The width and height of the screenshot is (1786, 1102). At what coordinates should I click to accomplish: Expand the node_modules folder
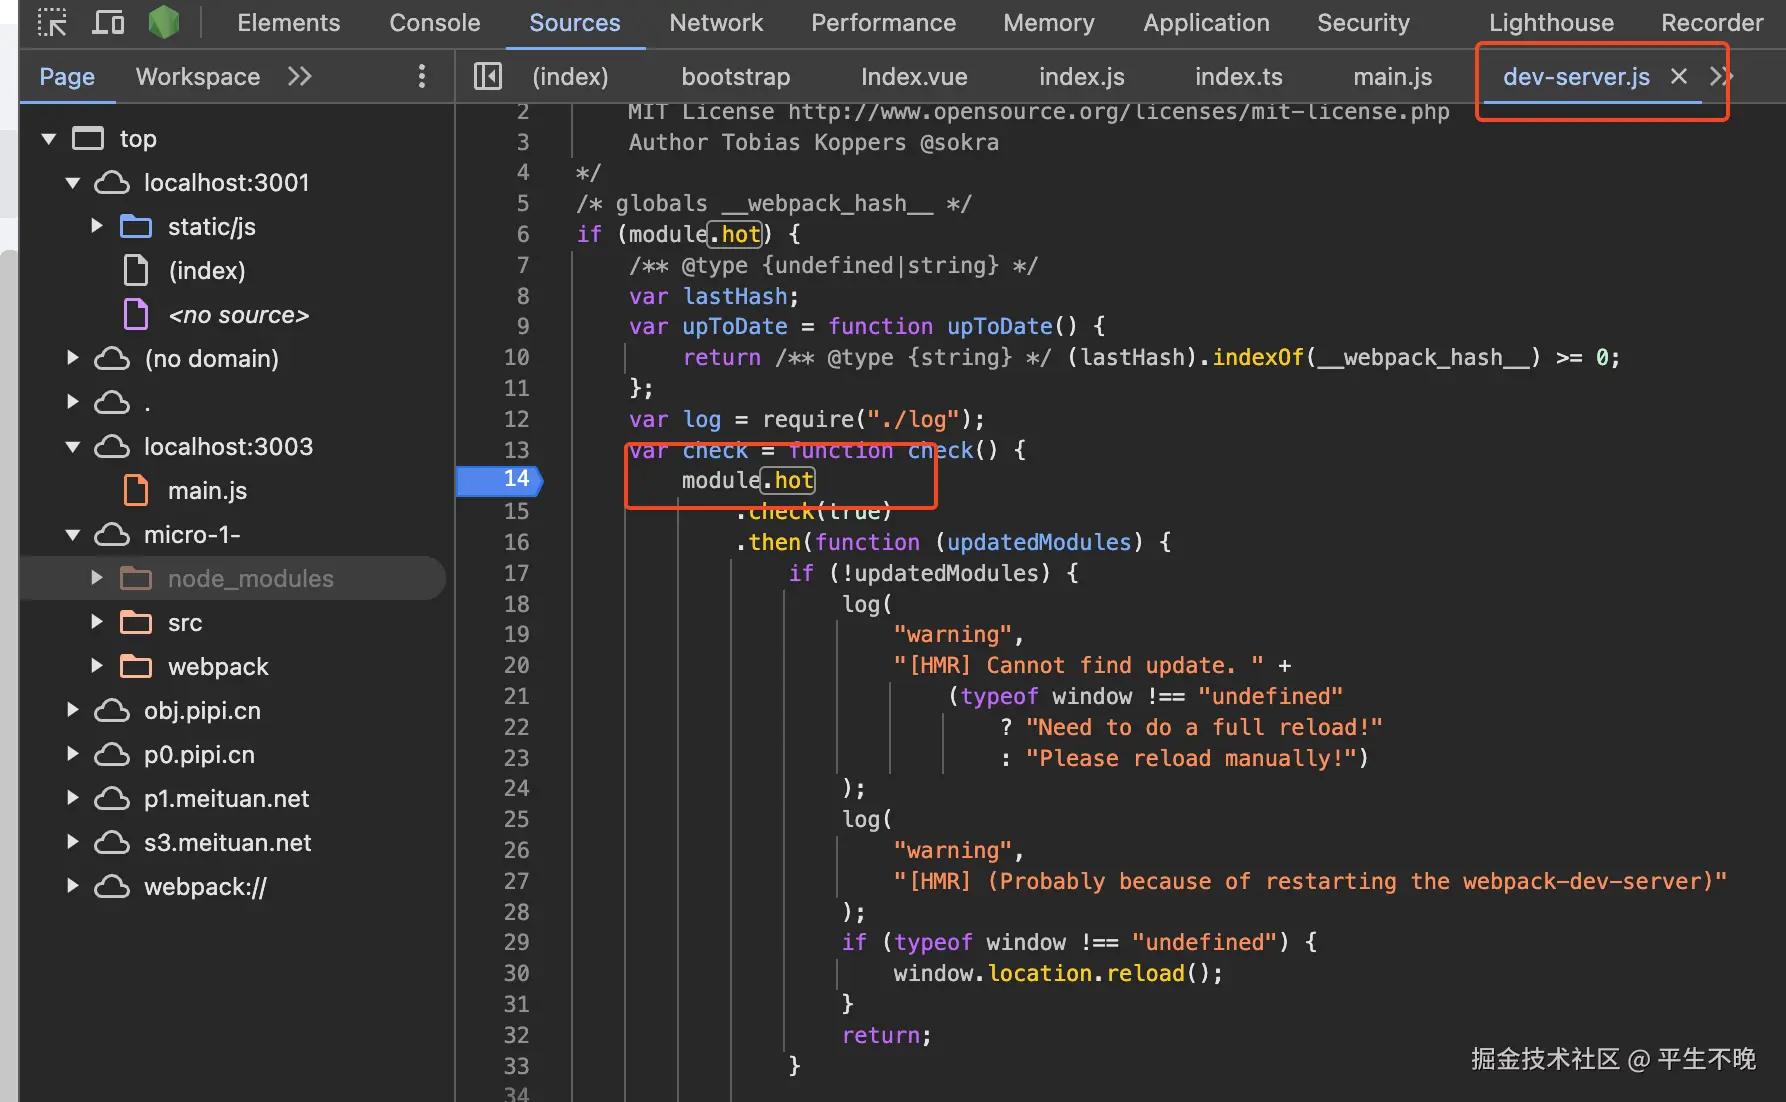96,578
